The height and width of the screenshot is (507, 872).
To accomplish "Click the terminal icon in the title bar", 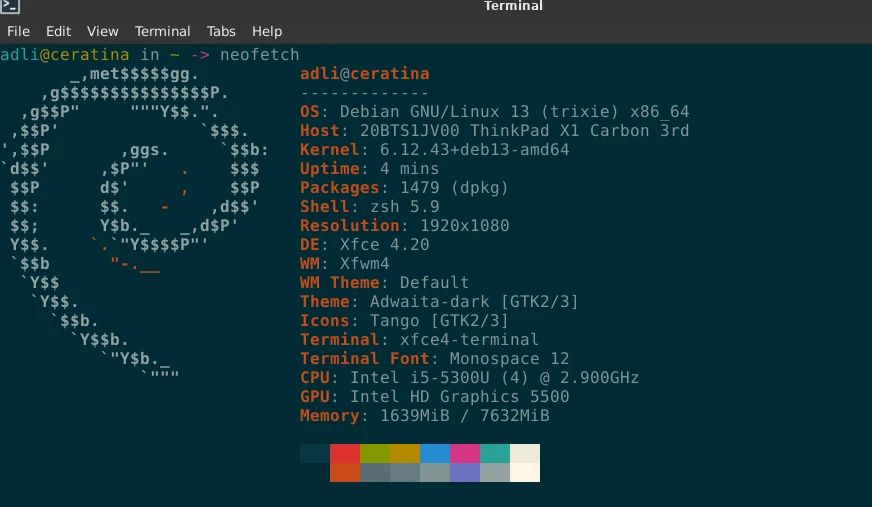I will click(x=11, y=6).
